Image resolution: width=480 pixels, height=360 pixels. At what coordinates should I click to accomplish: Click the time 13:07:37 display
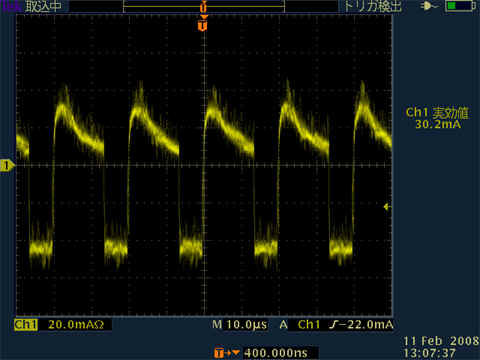430,353
